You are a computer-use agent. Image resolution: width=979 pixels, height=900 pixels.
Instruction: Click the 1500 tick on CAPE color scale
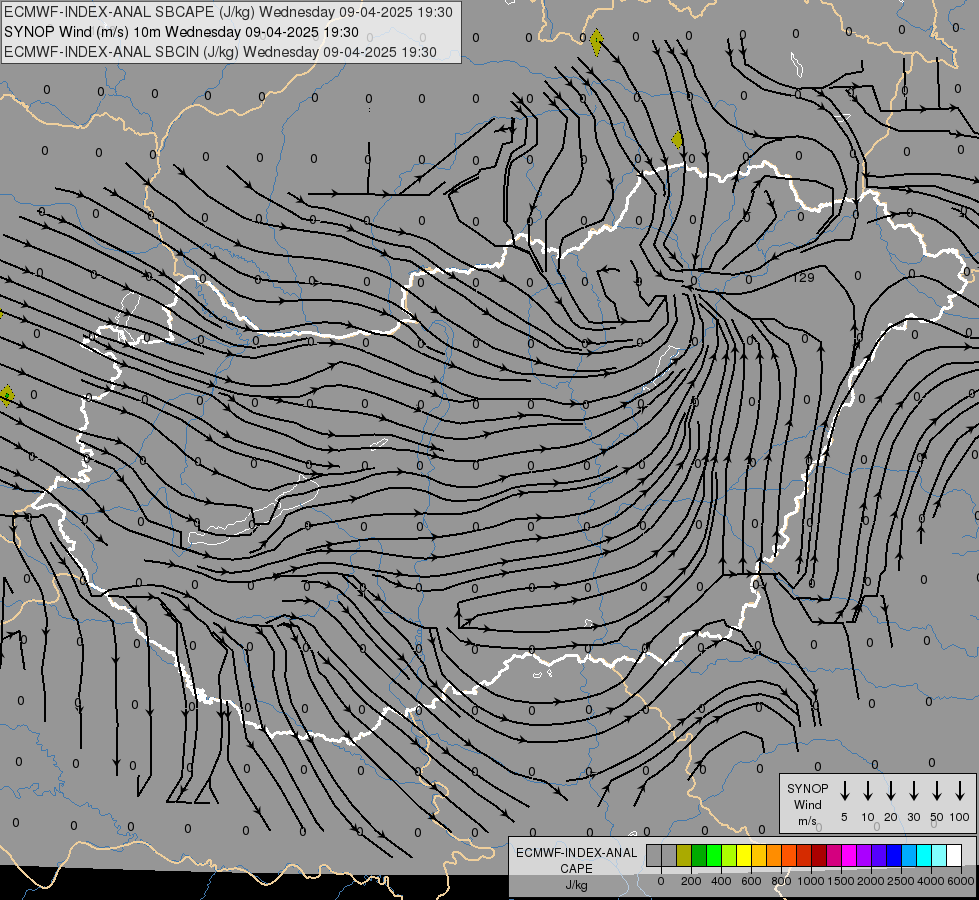click(841, 881)
